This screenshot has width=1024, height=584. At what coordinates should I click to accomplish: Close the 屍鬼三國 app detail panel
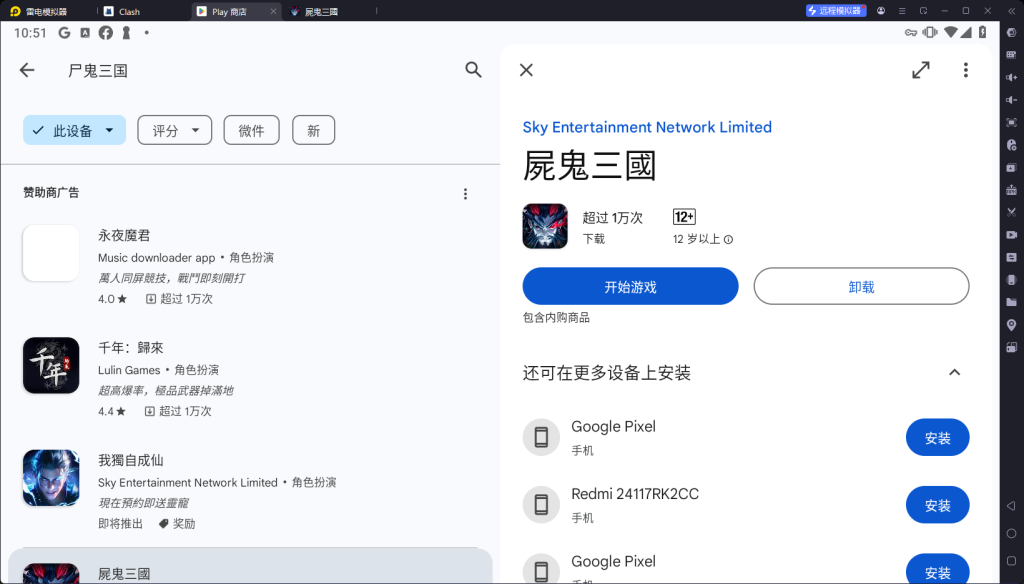point(526,70)
